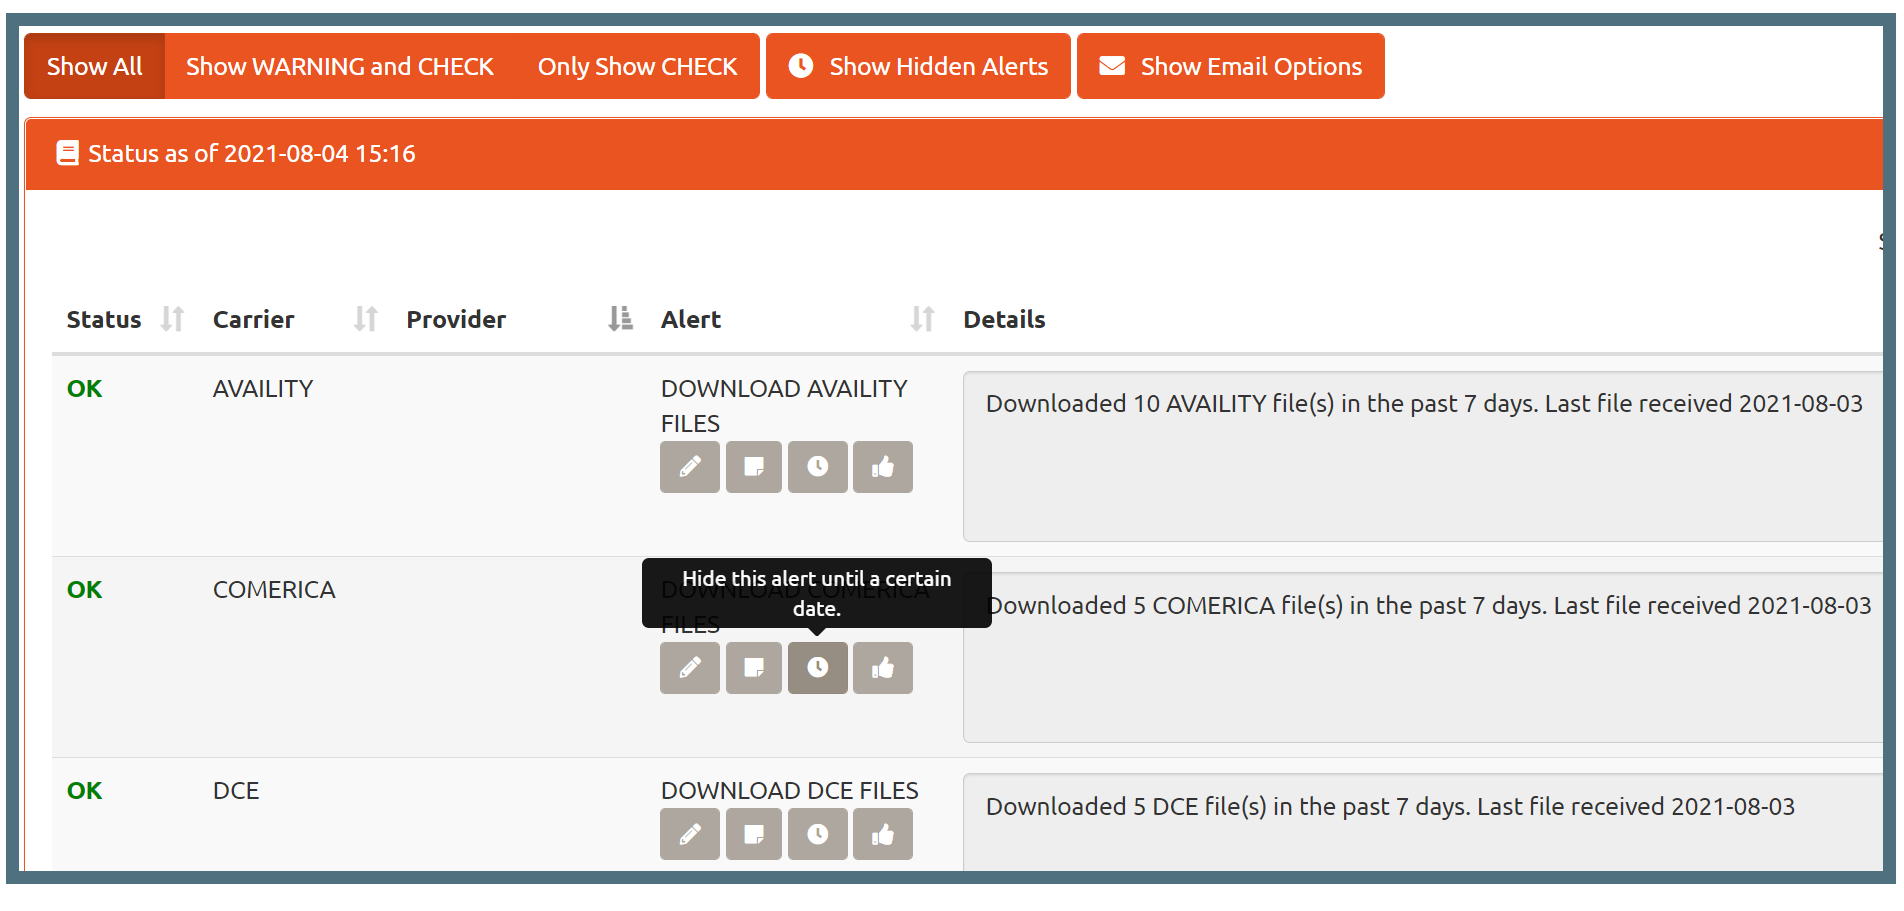Click the pencil edit icon for COMERICA alert
Screen dimensions: 1904x911
pyautogui.click(x=689, y=668)
